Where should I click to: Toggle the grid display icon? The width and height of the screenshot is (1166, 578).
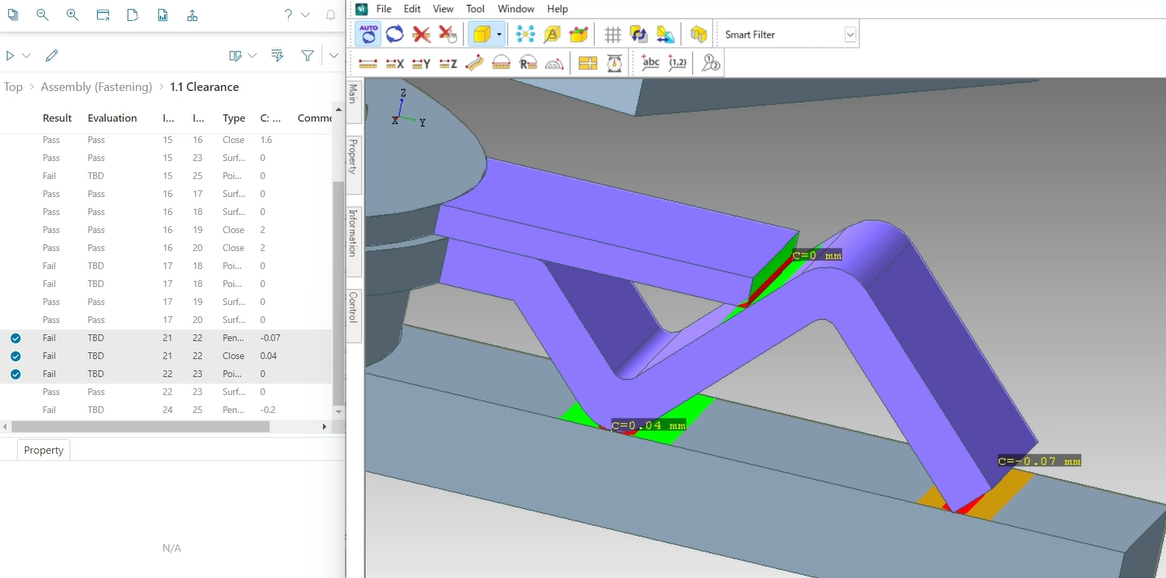[613, 34]
